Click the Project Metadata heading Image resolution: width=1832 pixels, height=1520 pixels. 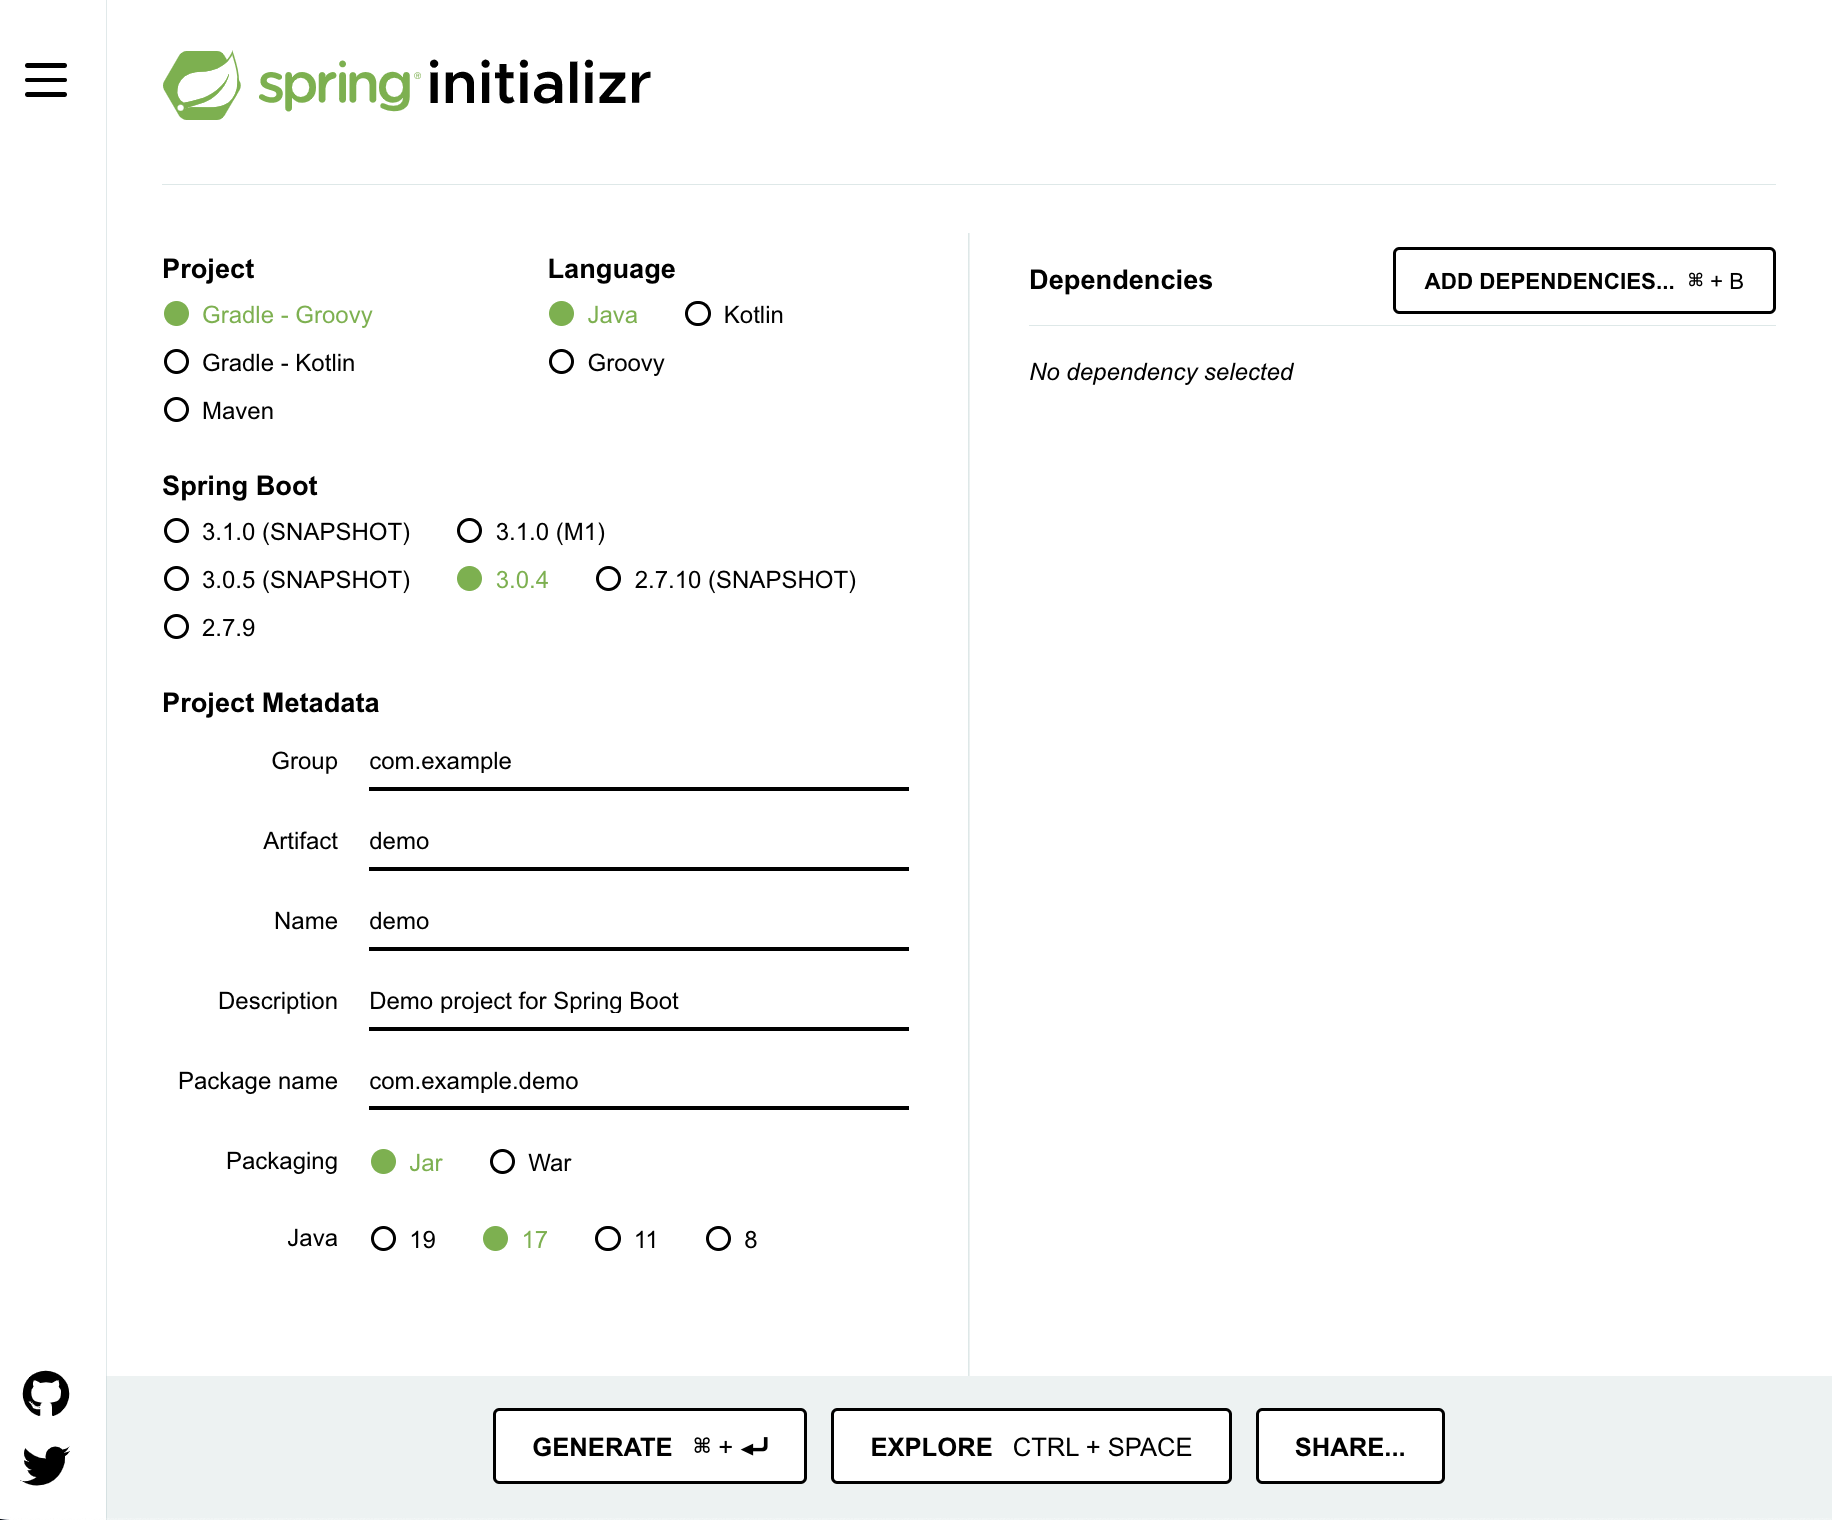[x=270, y=703]
